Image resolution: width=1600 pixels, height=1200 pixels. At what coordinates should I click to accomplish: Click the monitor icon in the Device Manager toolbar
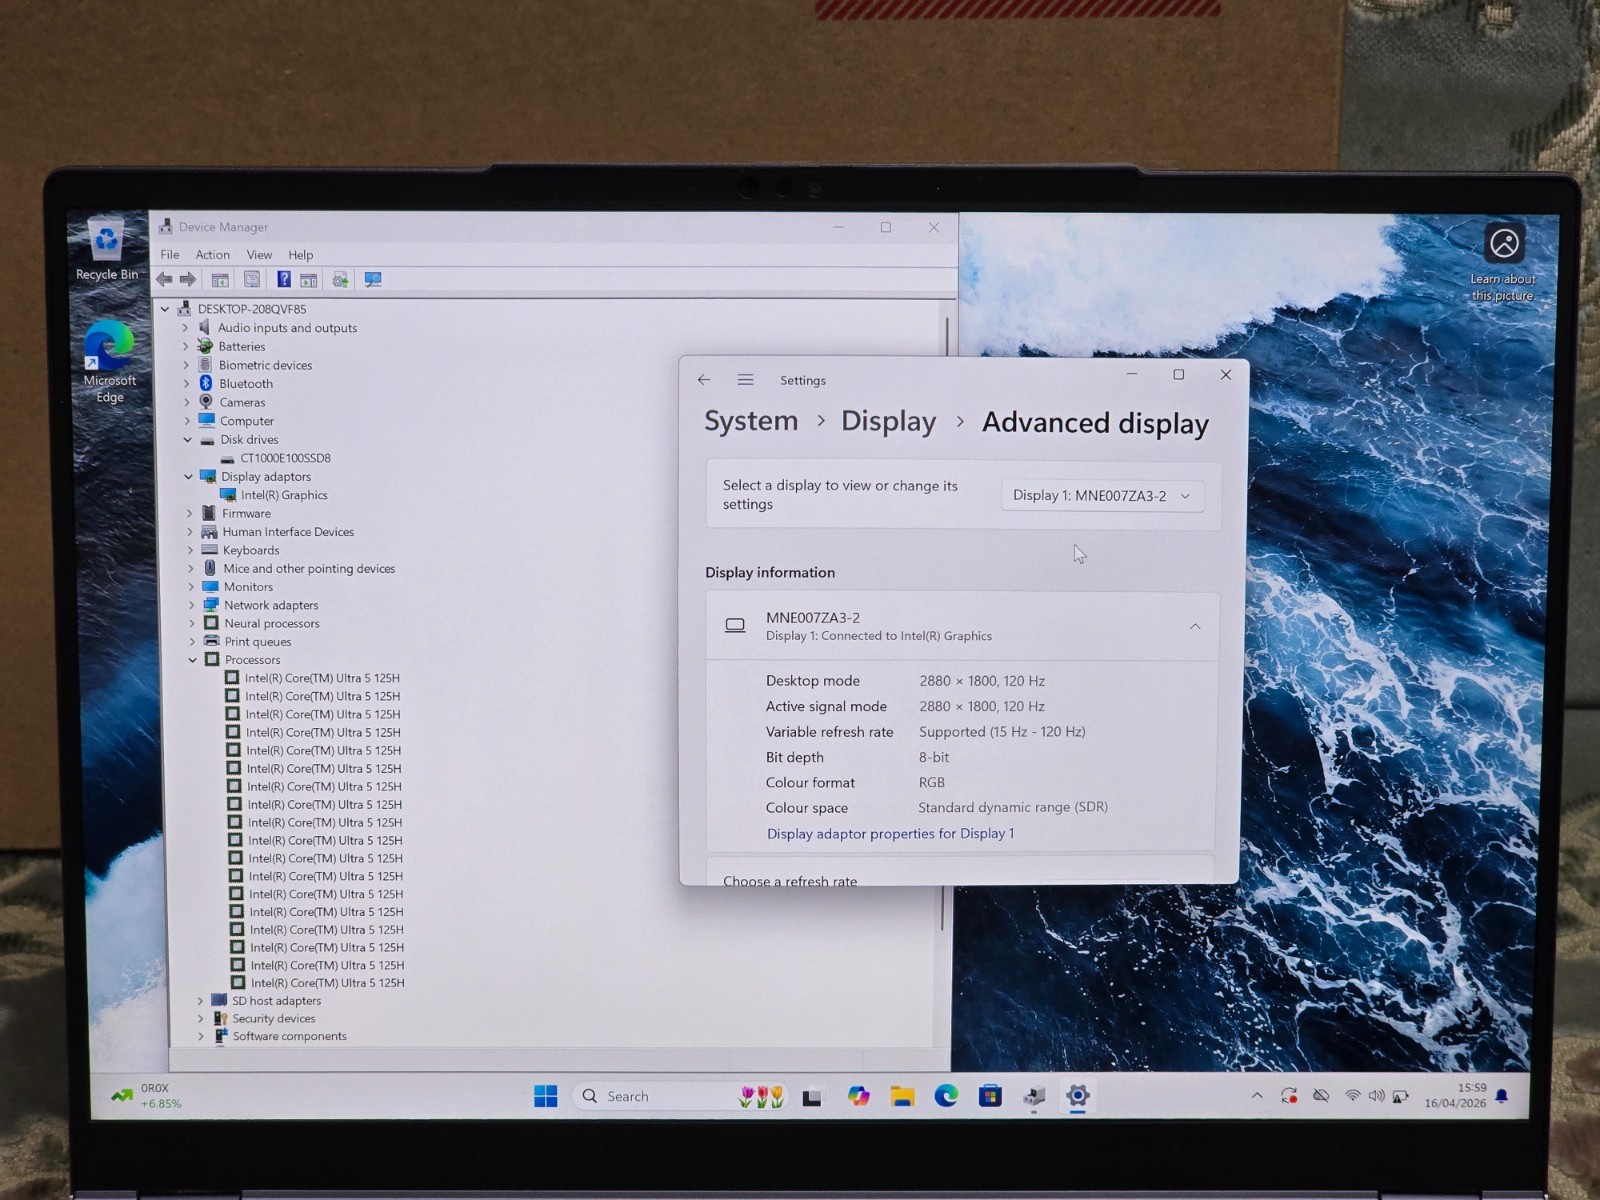(x=373, y=280)
